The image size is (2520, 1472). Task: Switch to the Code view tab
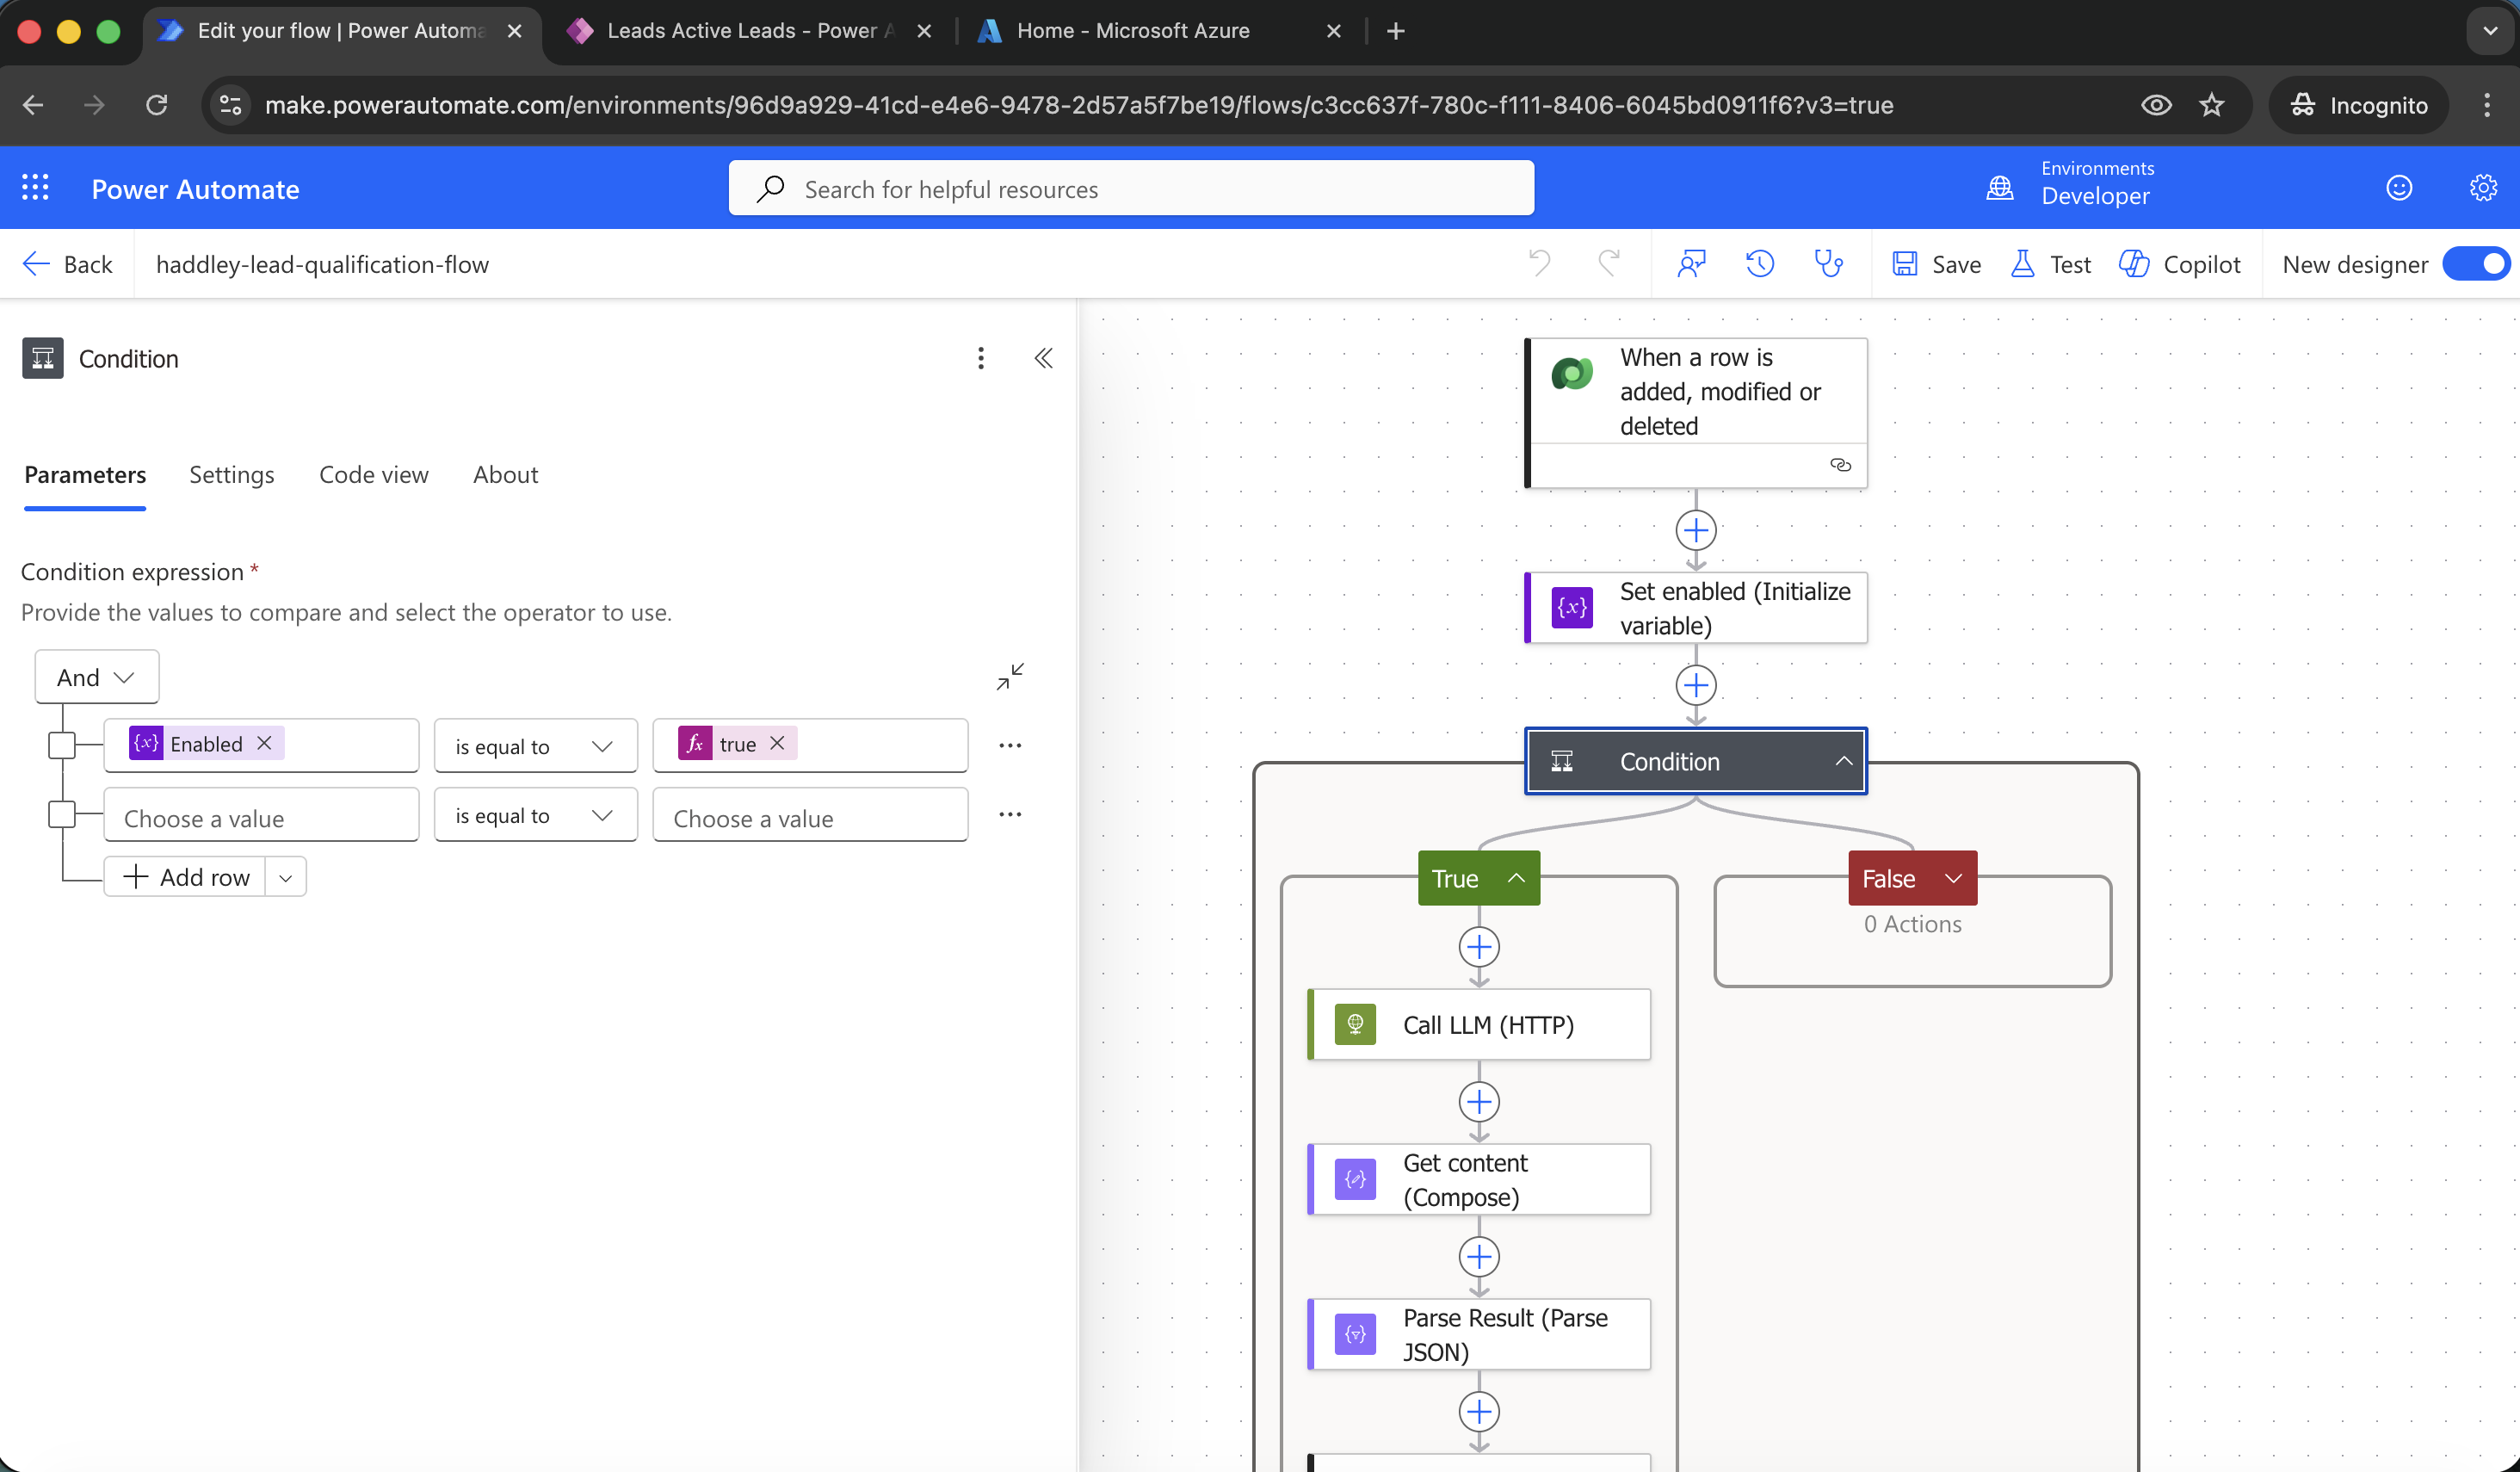point(373,475)
